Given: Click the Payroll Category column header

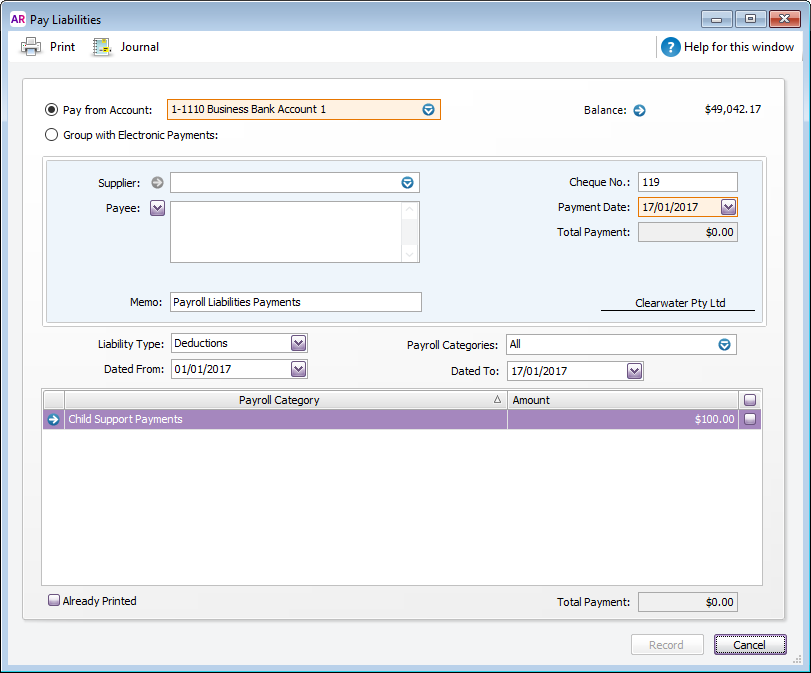Looking at the screenshot, I should (286, 400).
